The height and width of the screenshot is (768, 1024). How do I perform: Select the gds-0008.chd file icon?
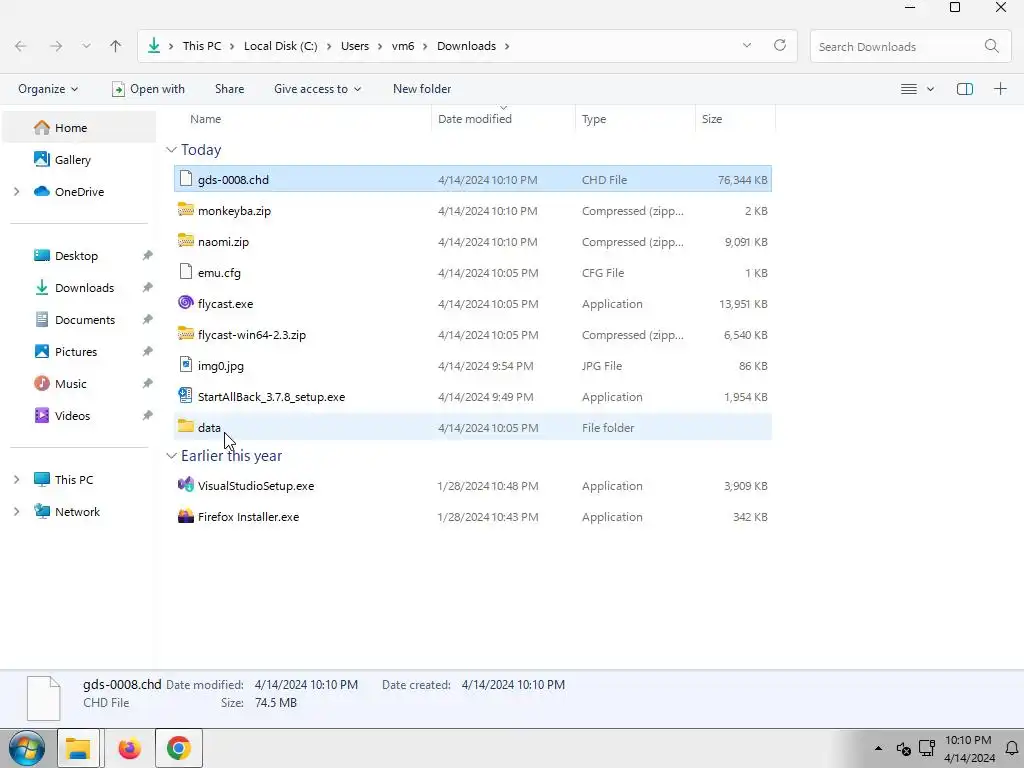(186, 178)
